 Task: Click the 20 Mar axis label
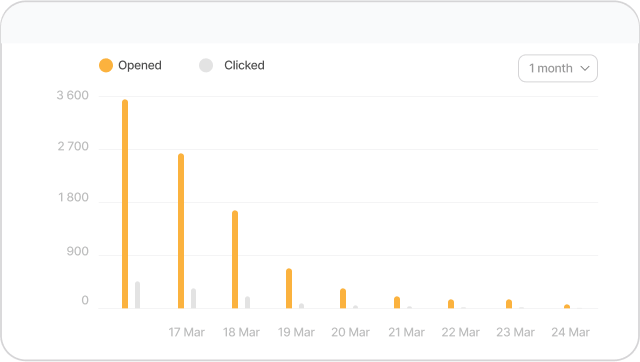point(351,332)
